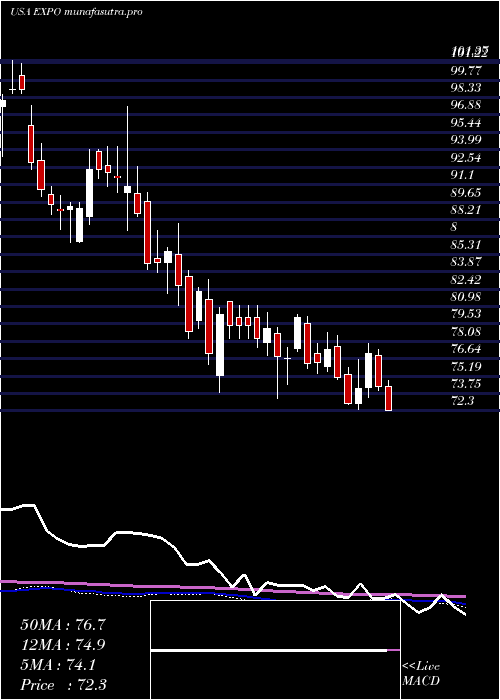Click the 73.75 price axis label
Screen dimensions: 500x700
466,383
